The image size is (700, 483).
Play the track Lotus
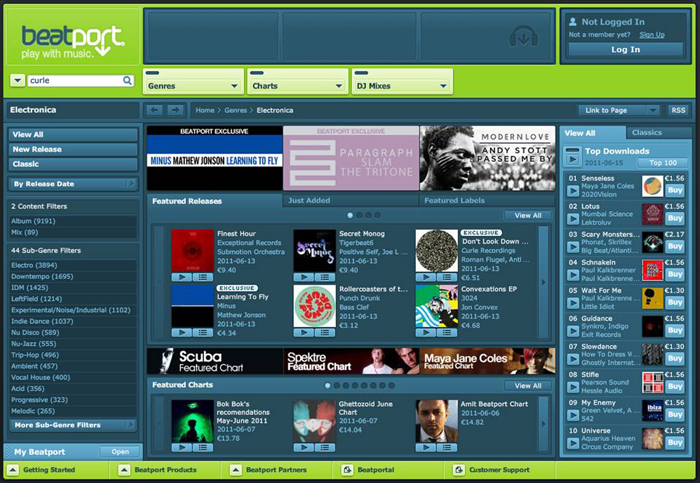[573, 219]
